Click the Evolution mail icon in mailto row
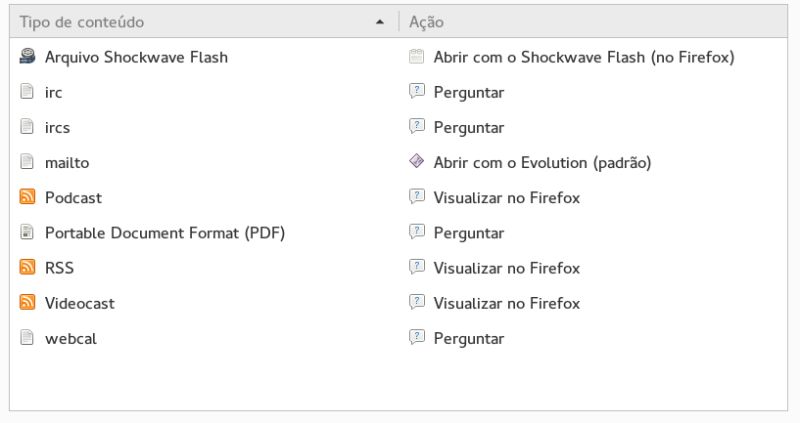800x423 pixels. coord(417,162)
